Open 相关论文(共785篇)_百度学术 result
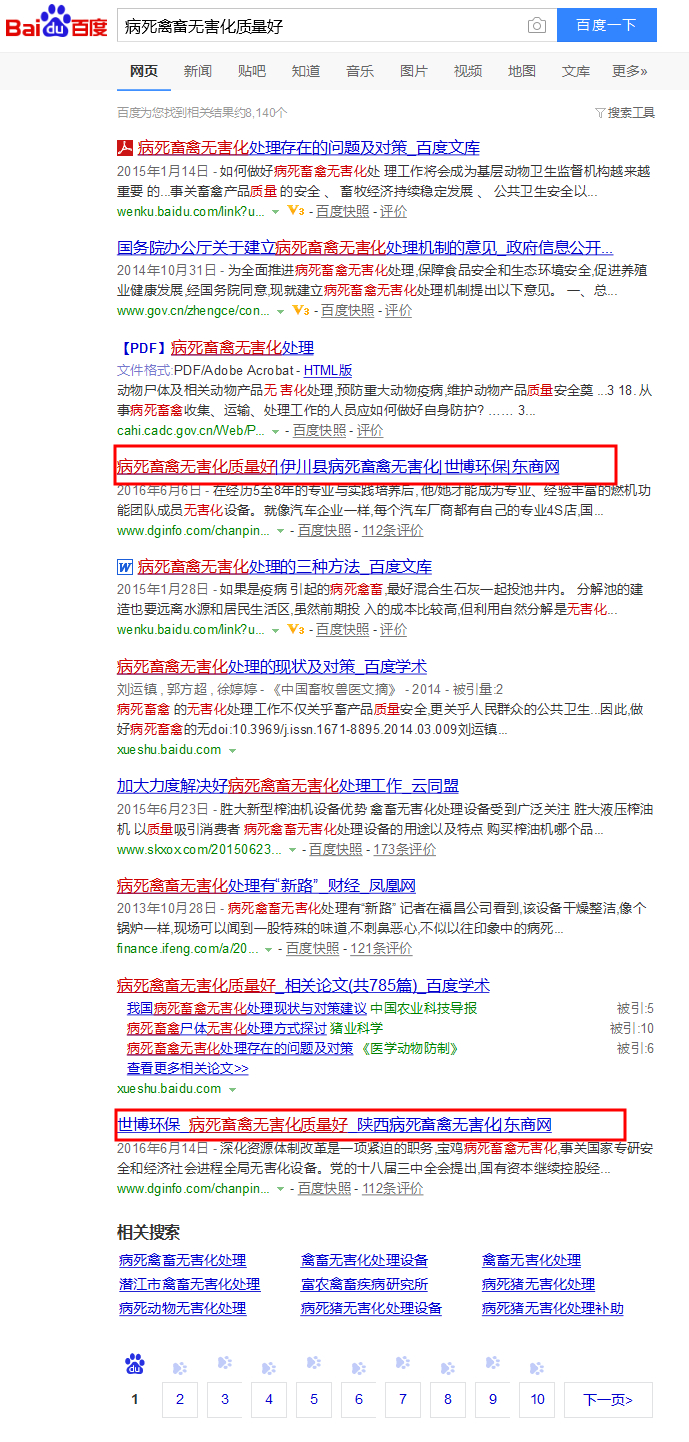 (303, 986)
